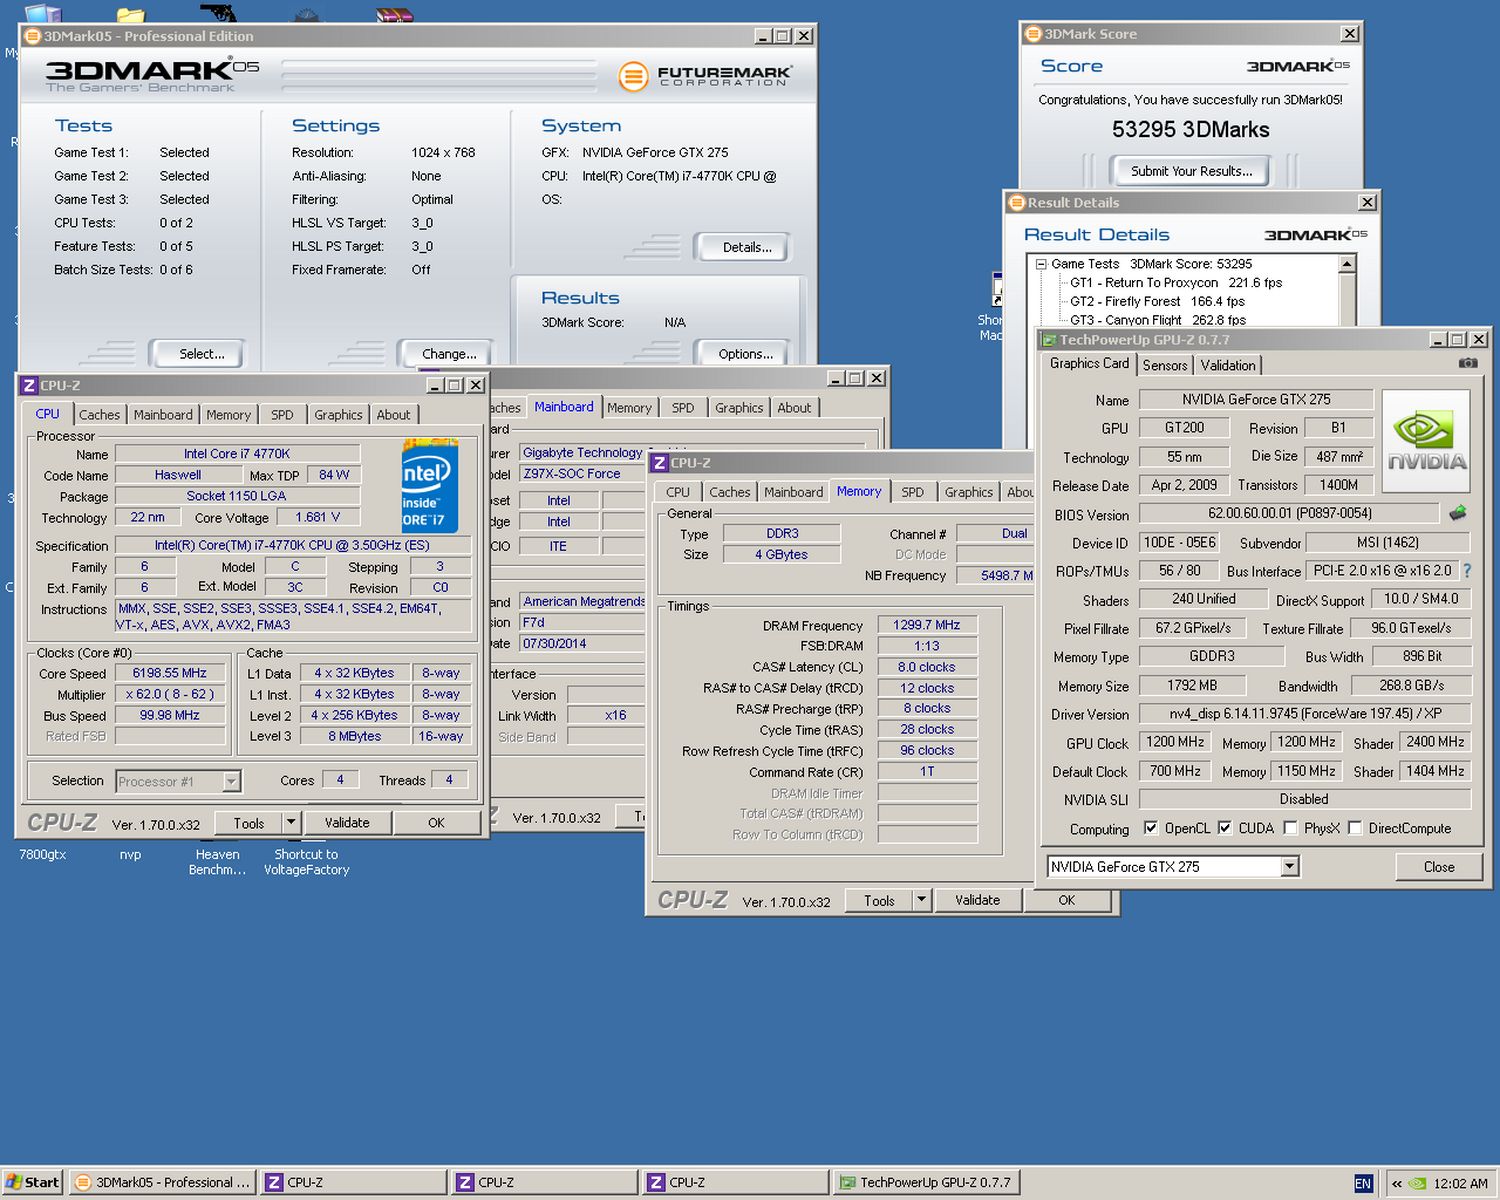The image size is (1500, 1200).
Task: Open Mainboard tab in the CPU tab window
Action: pyautogui.click(x=163, y=415)
